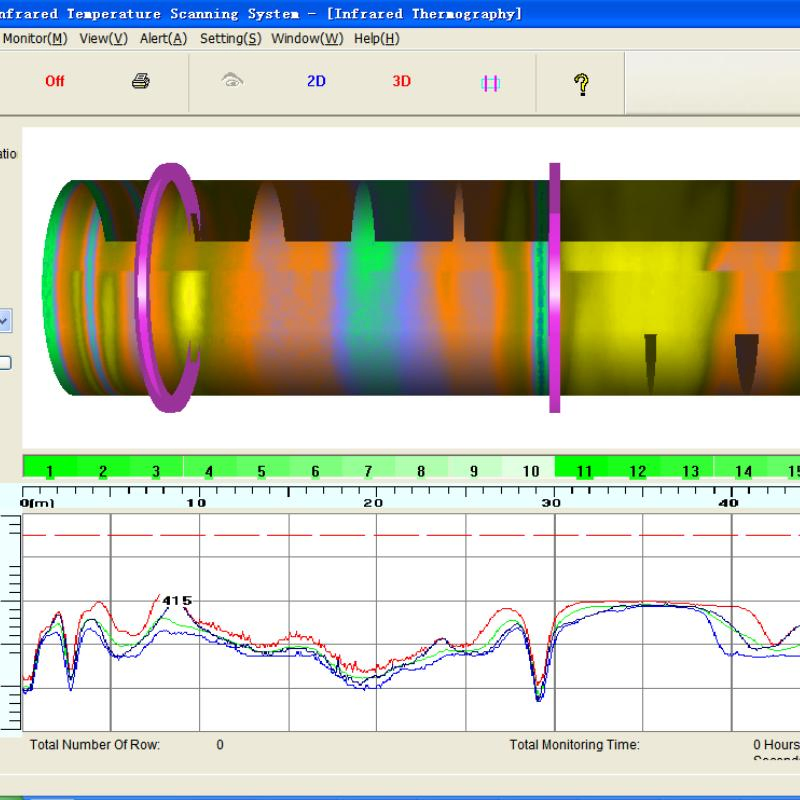Click the grayed eye view icon
The image size is (800, 800).
click(232, 80)
